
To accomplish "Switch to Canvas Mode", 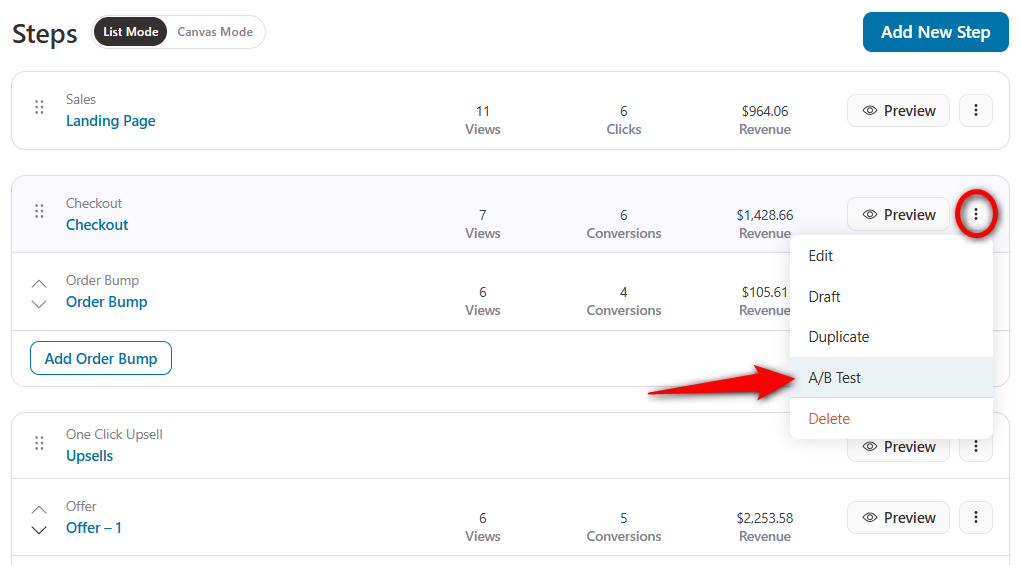I will (215, 32).
